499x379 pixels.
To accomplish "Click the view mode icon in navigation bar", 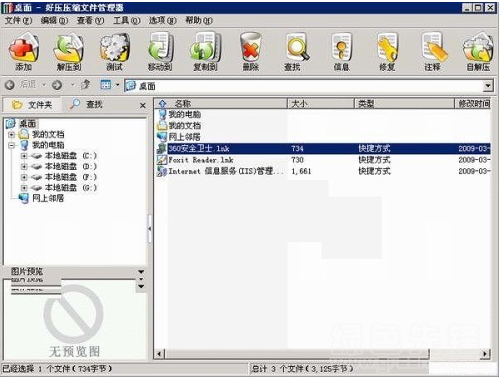I will coord(106,85).
